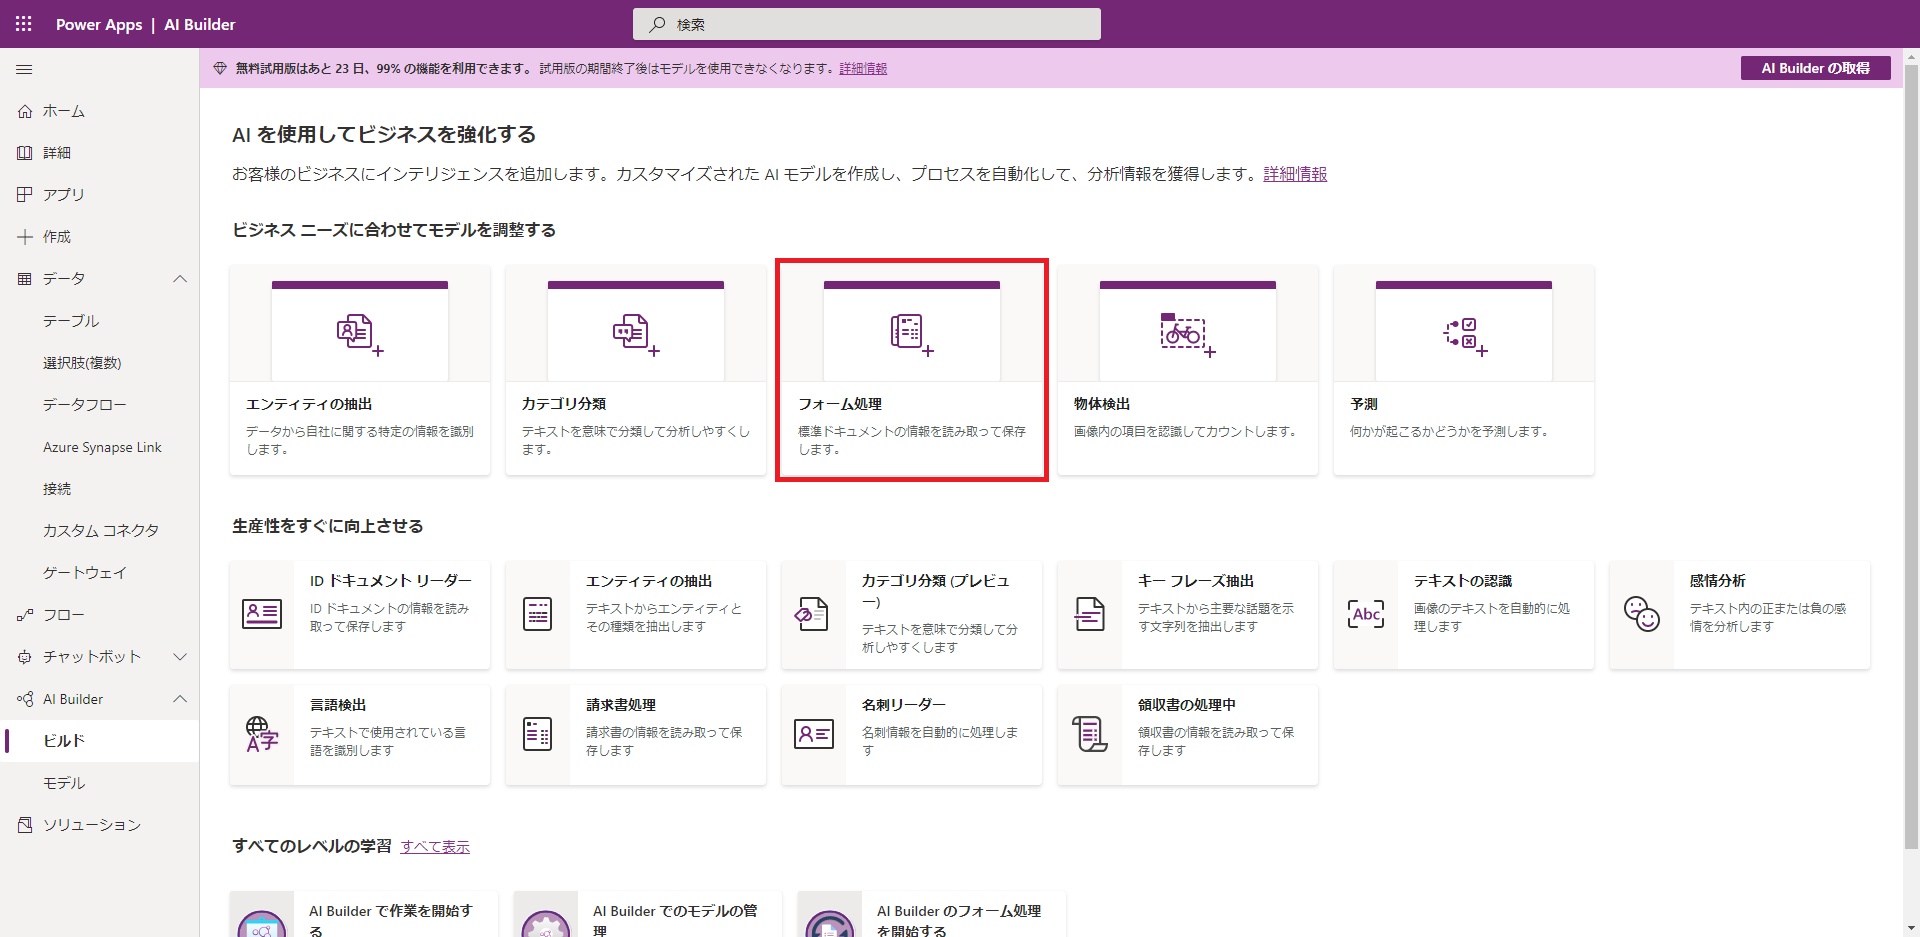
Task: Click the カテゴリ分類 (プレビュー) document icon
Action: (812, 614)
